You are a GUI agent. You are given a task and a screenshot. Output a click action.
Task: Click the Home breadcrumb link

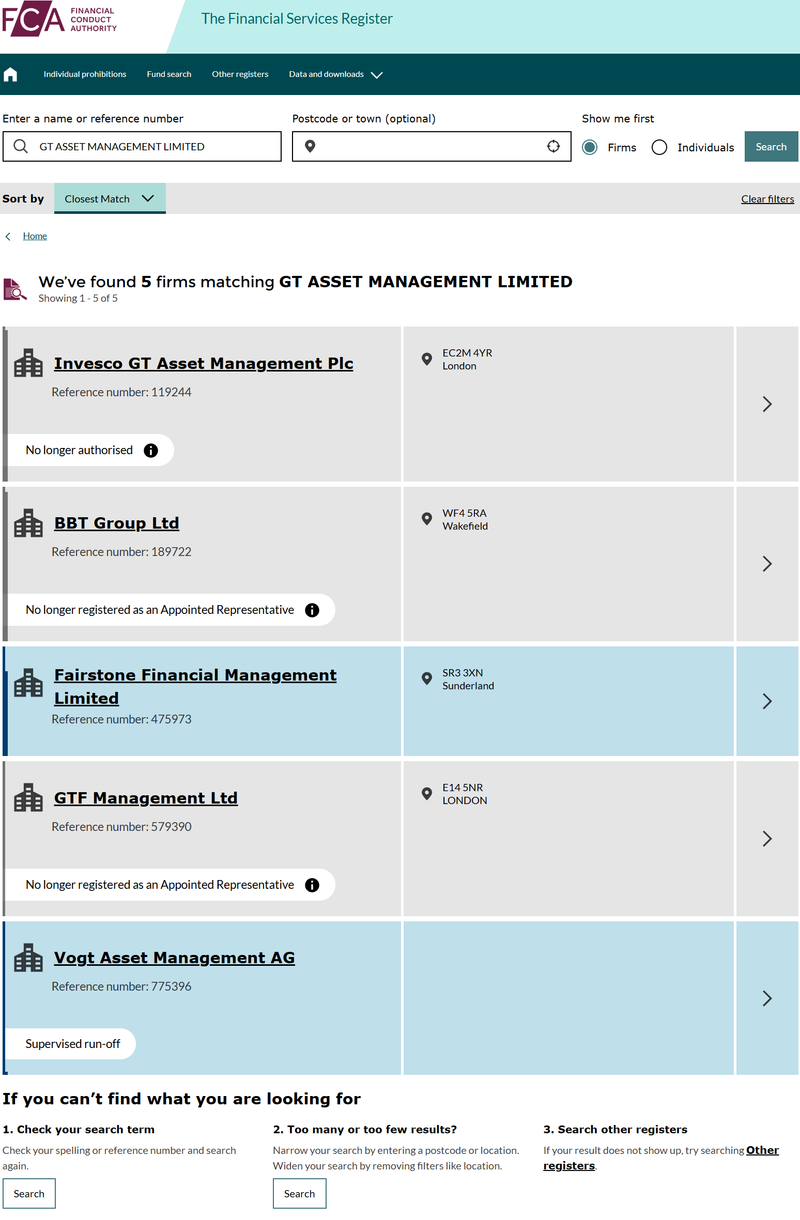tap(35, 236)
